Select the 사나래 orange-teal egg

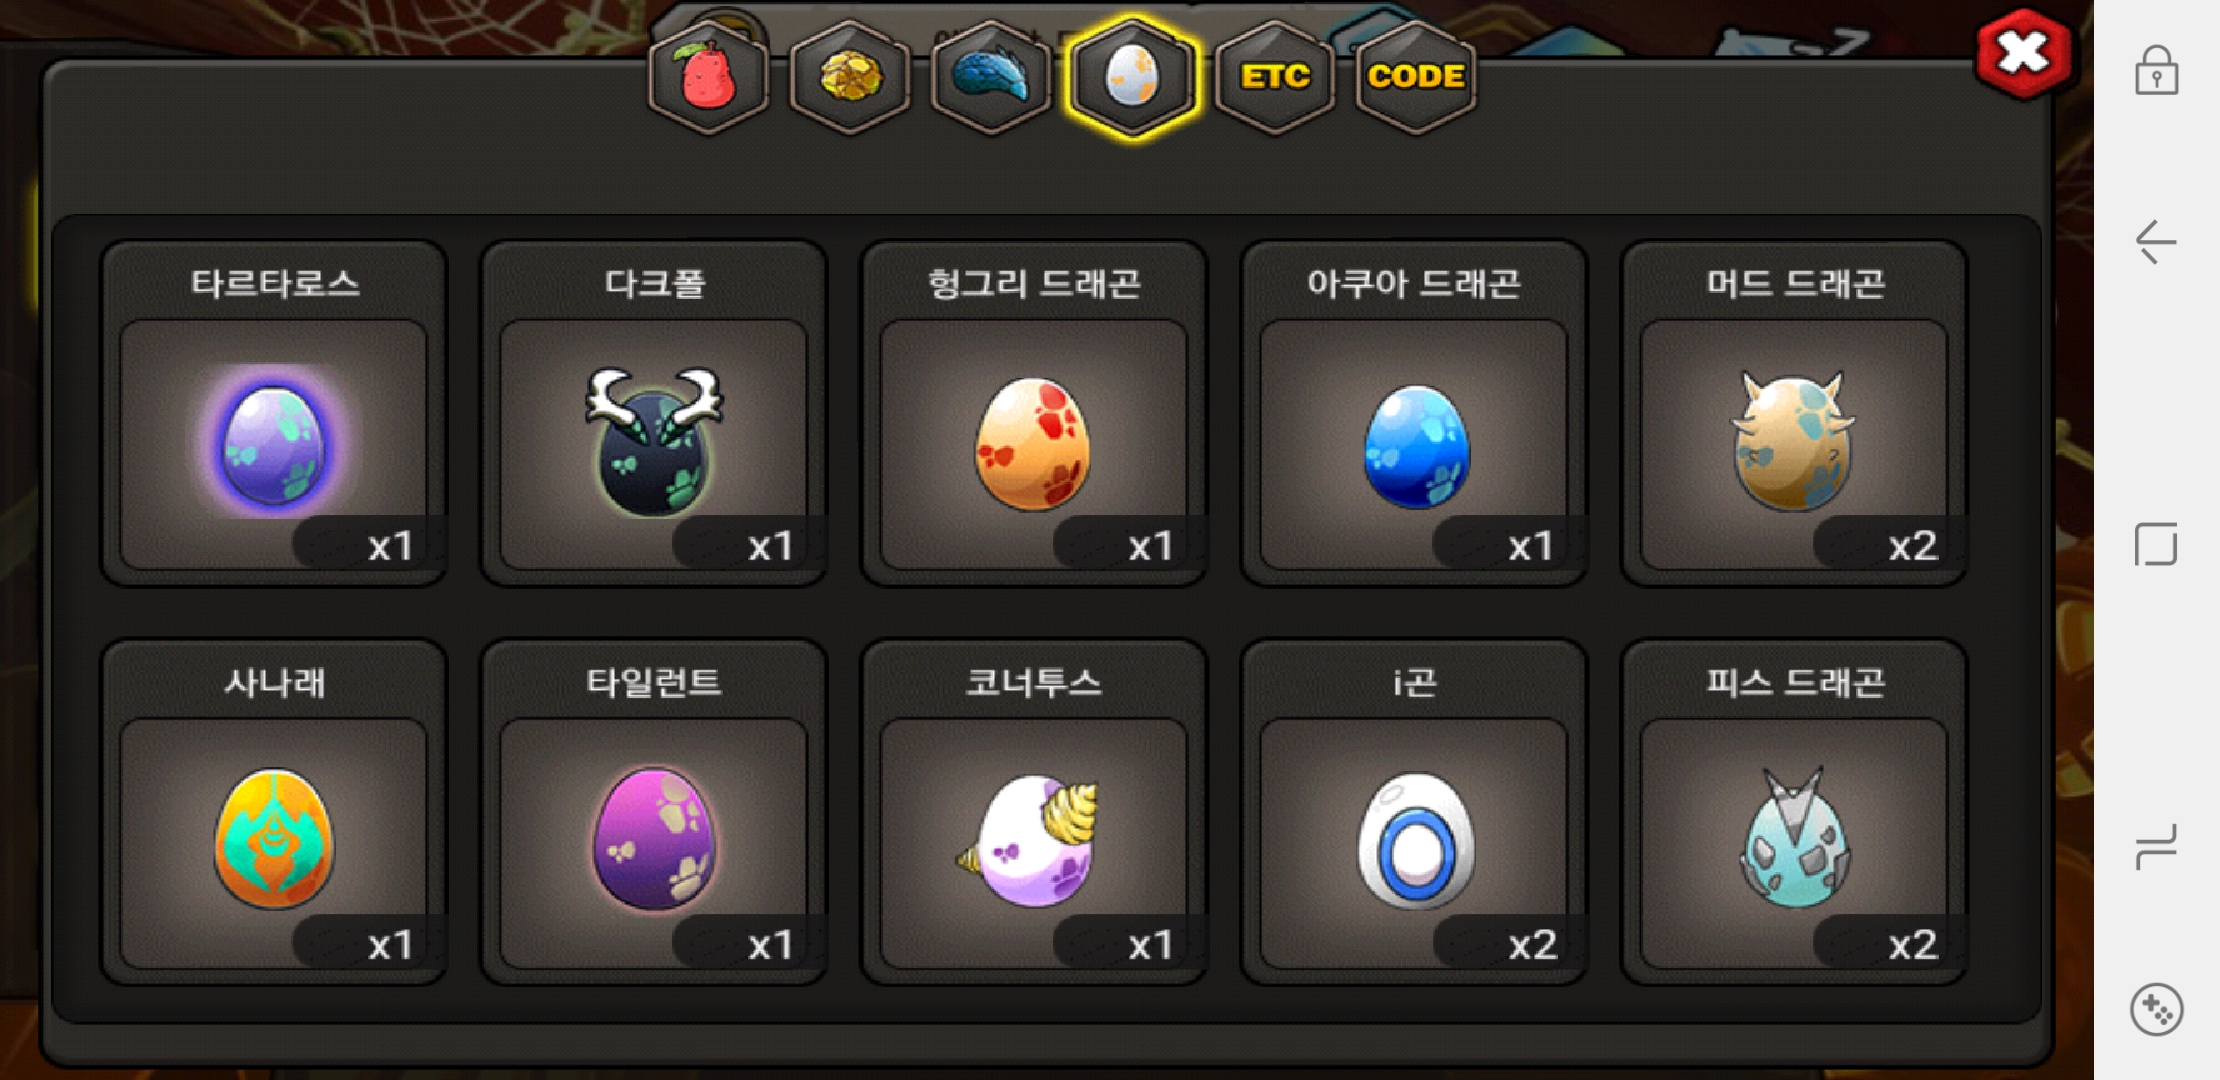click(274, 812)
